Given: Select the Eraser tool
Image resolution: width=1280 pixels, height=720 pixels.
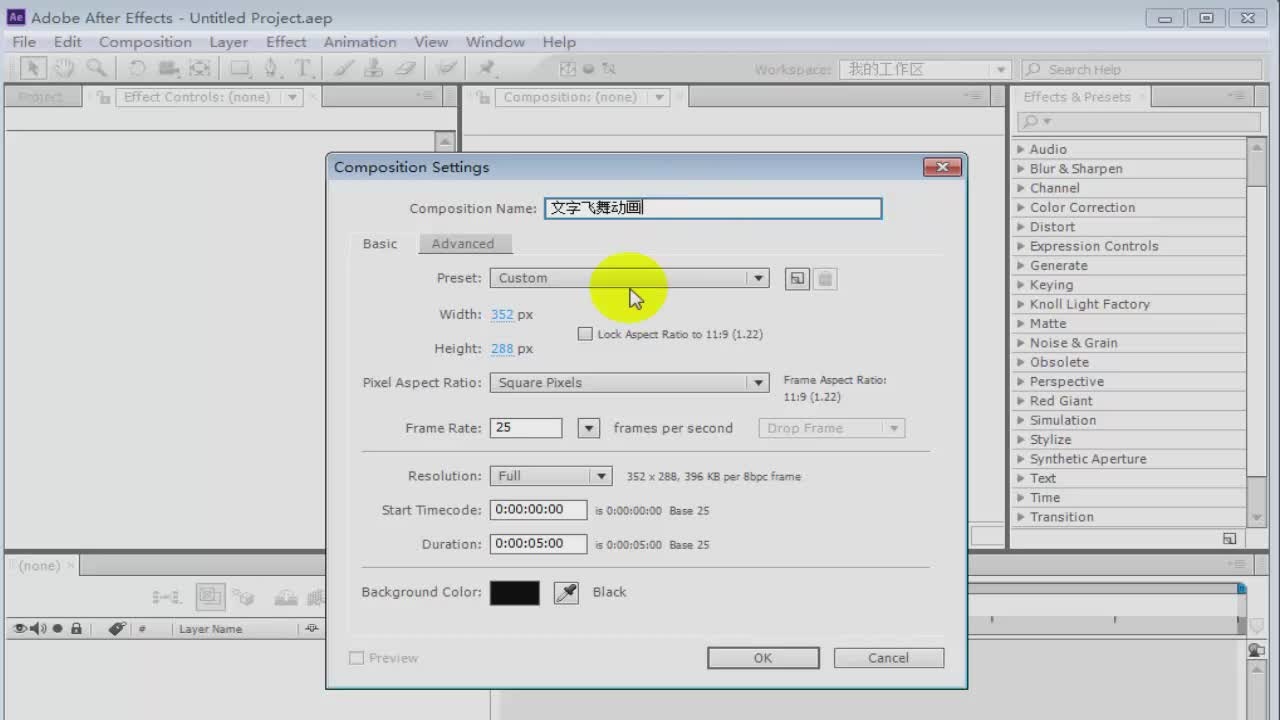Looking at the screenshot, I should 404,68.
